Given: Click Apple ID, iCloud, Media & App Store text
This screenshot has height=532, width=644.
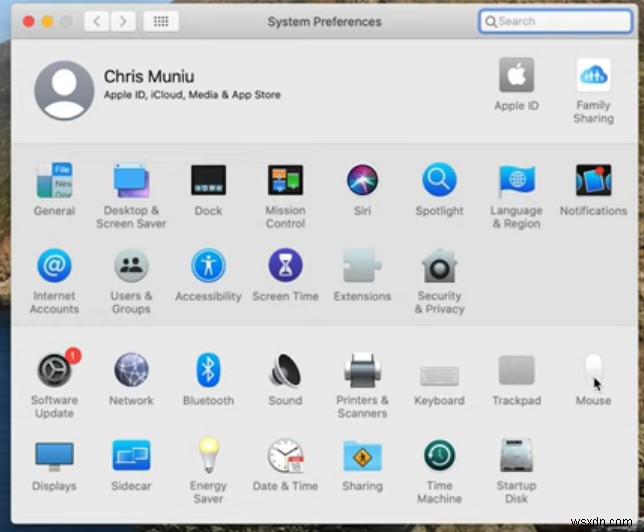Looking at the screenshot, I should [x=192, y=95].
